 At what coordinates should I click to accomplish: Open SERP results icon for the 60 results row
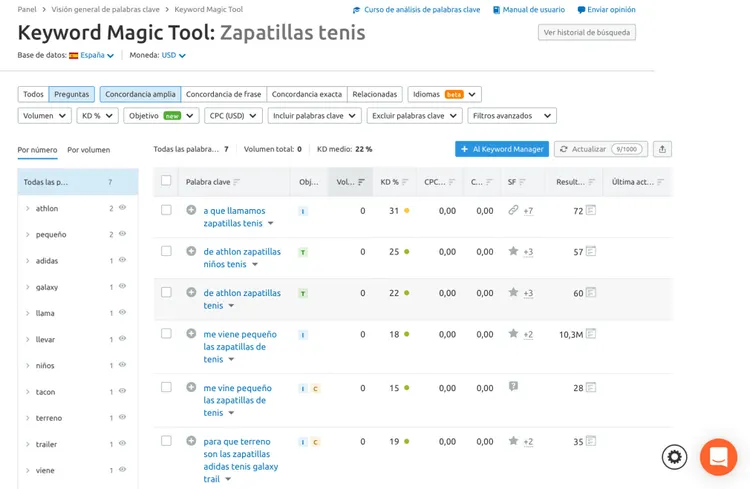tap(591, 292)
